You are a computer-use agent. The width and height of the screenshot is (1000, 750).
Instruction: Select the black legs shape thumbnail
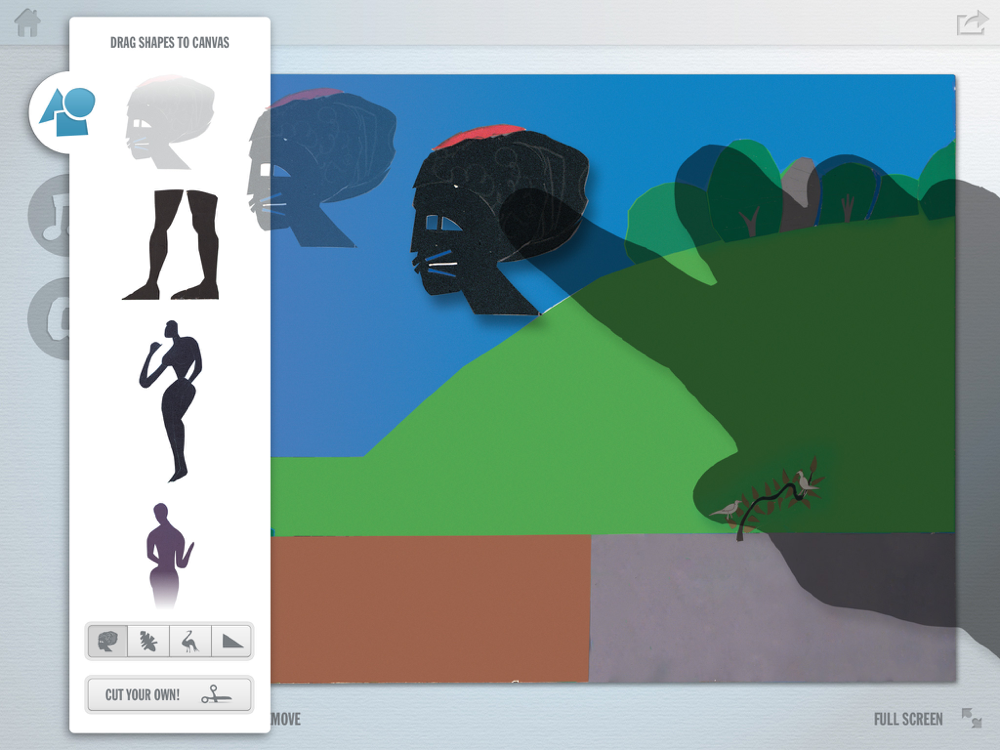pos(170,245)
